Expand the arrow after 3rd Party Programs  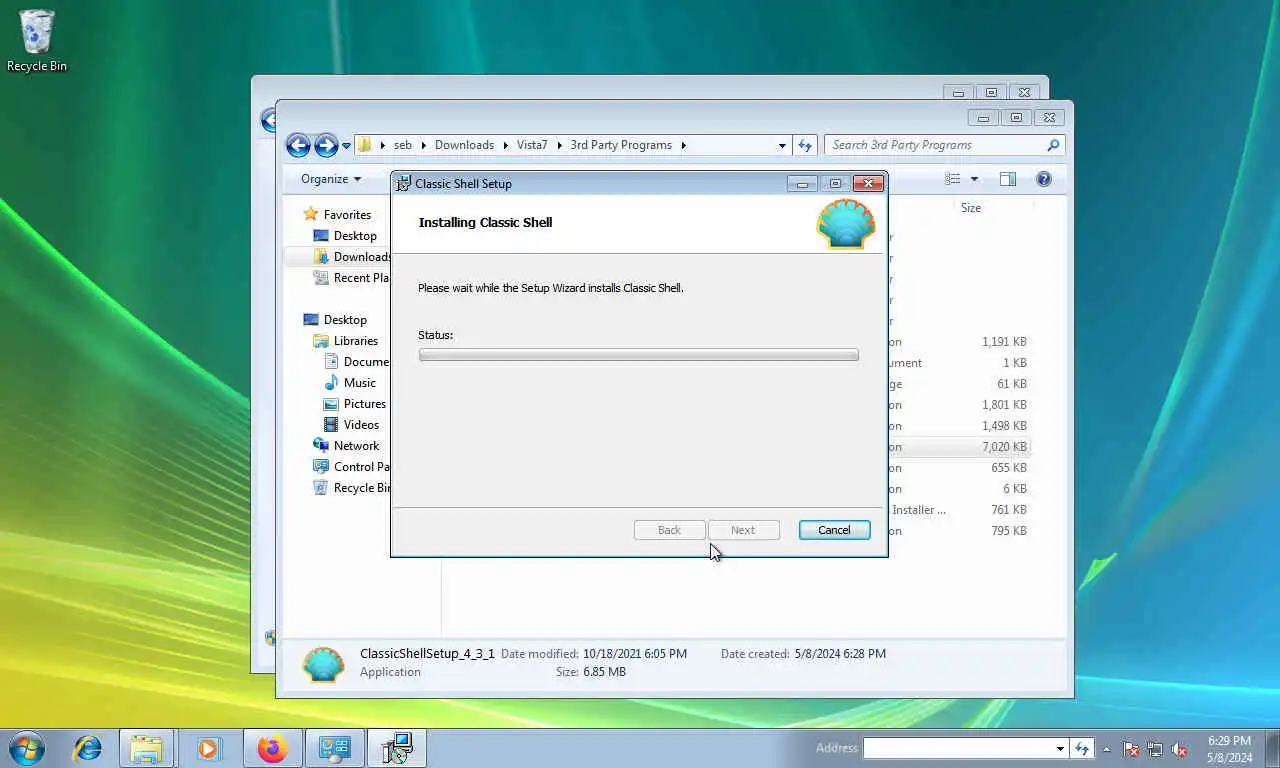684,145
